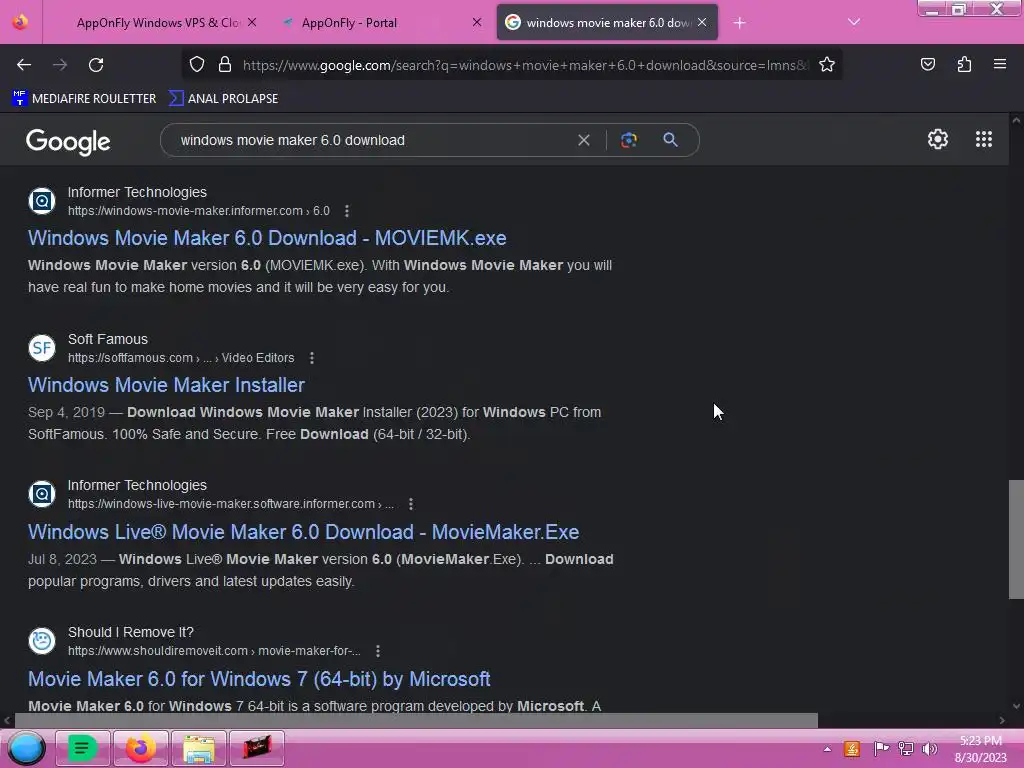Open the red app taskbar icon
Screen dimensions: 1024x768
pyautogui.click(x=257, y=748)
